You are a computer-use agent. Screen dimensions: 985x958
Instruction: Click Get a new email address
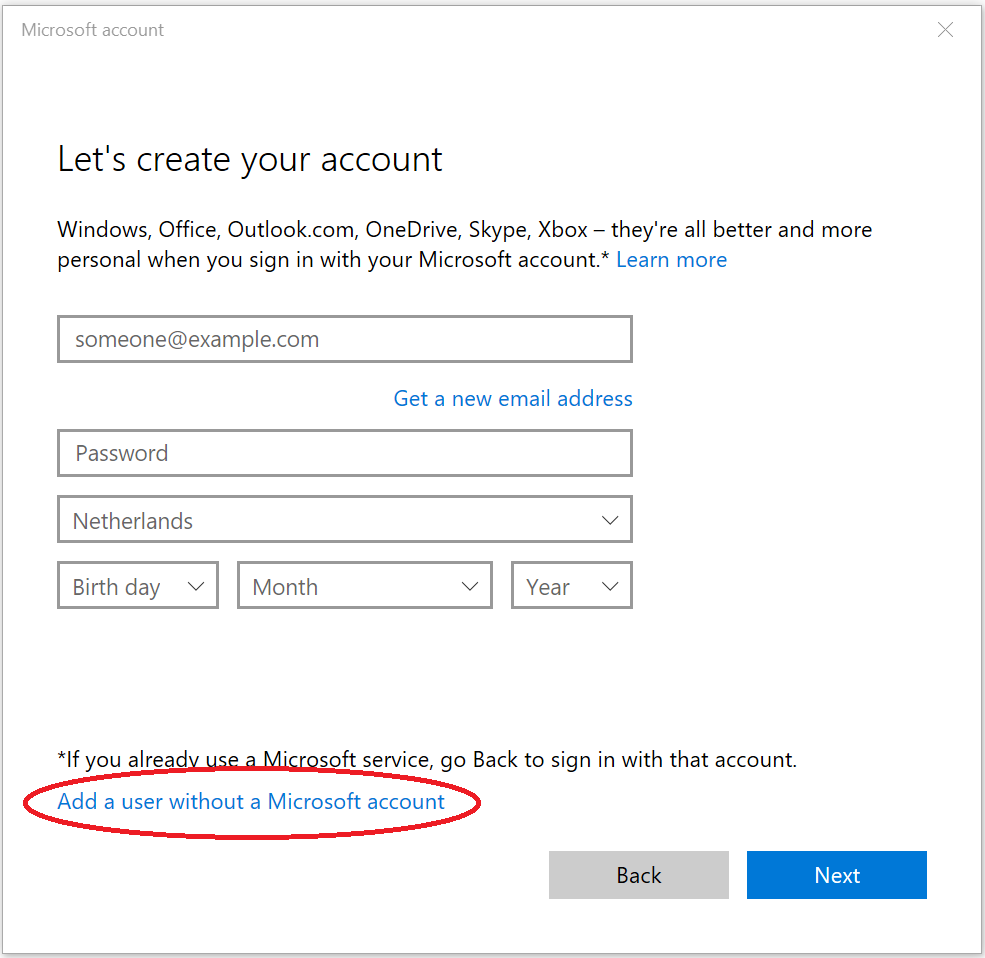[x=513, y=399]
